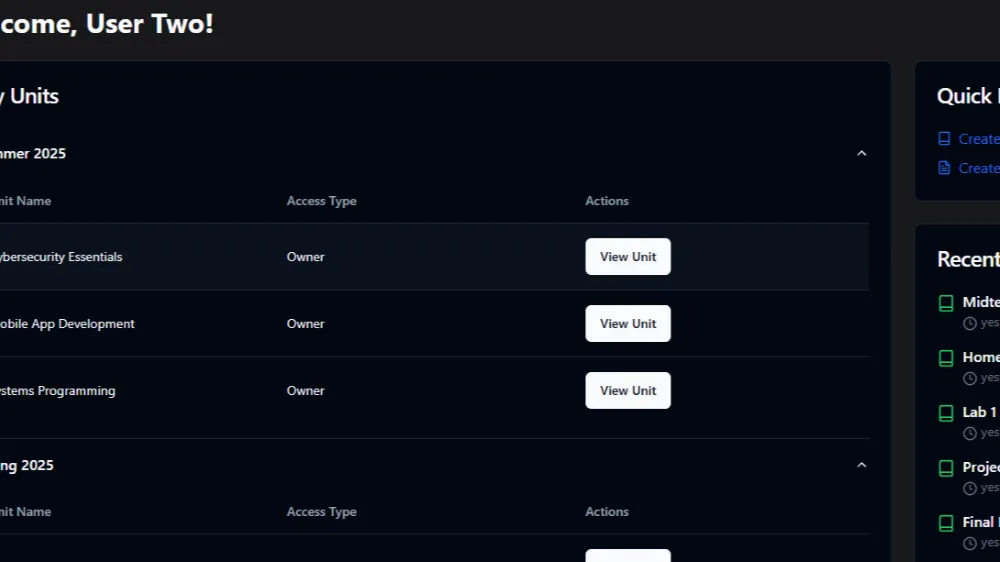The height and width of the screenshot is (562, 1000).
Task: Click the green book icon next to Final item
Action: coord(946,523)
